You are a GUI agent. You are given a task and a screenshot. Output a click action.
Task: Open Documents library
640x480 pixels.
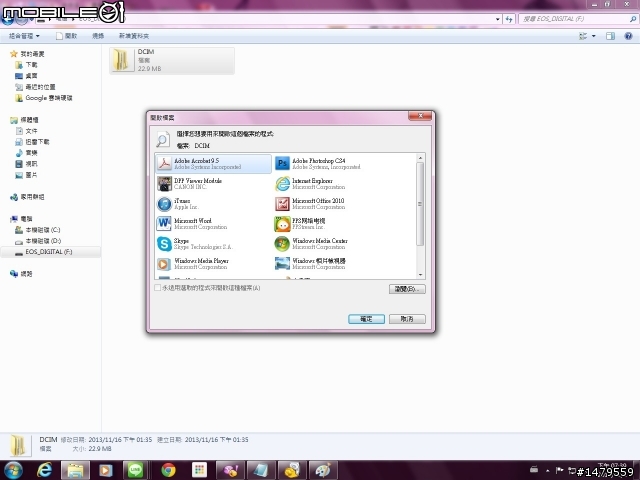click(27, 131)
